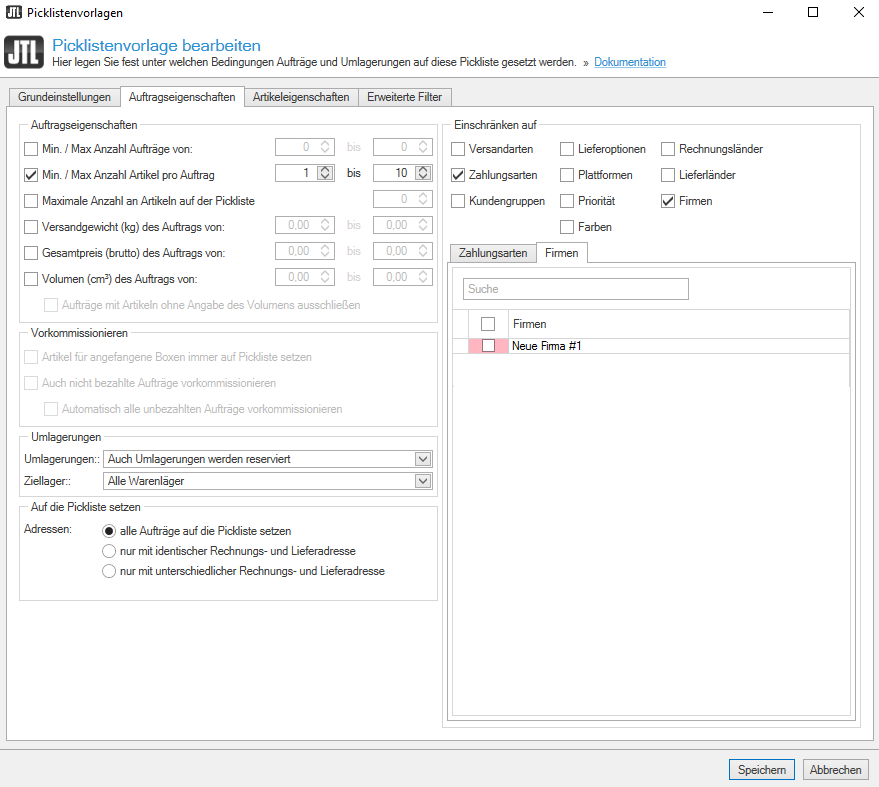The width and height of the screenshot is (879, 787).
Task: Select all companies via header checkbox
Action: [x=488, y=324]
